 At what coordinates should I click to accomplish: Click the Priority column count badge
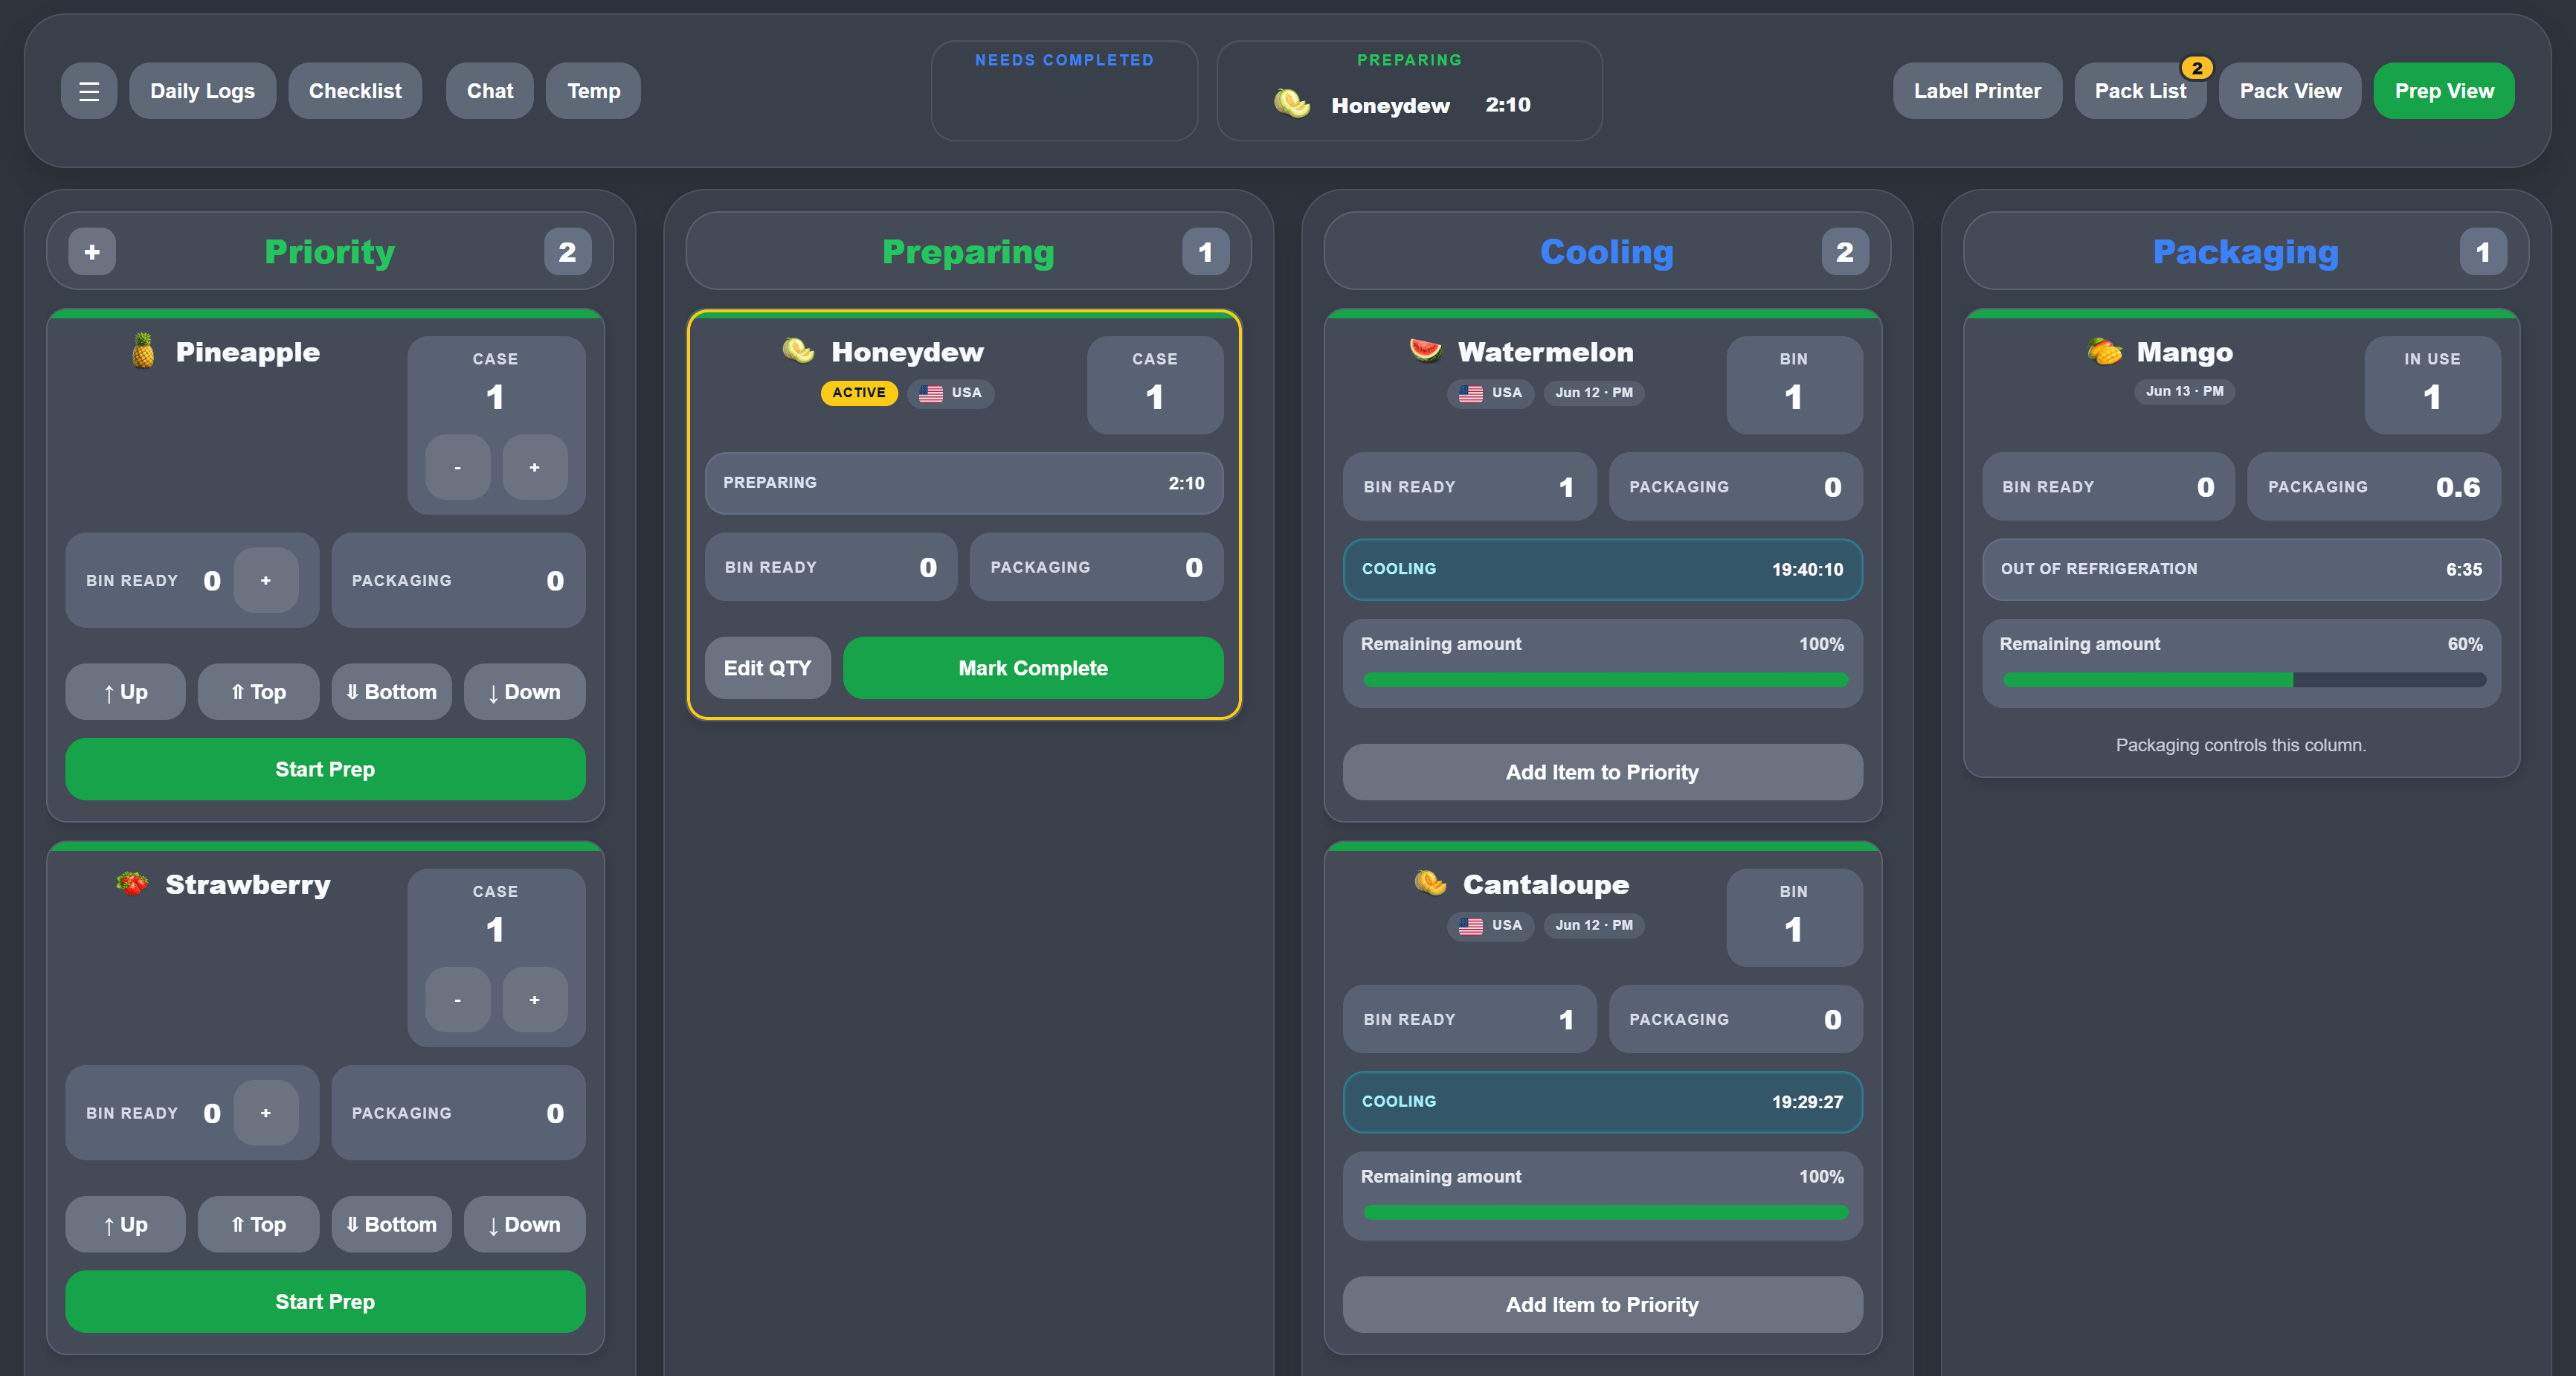point(567,252)
